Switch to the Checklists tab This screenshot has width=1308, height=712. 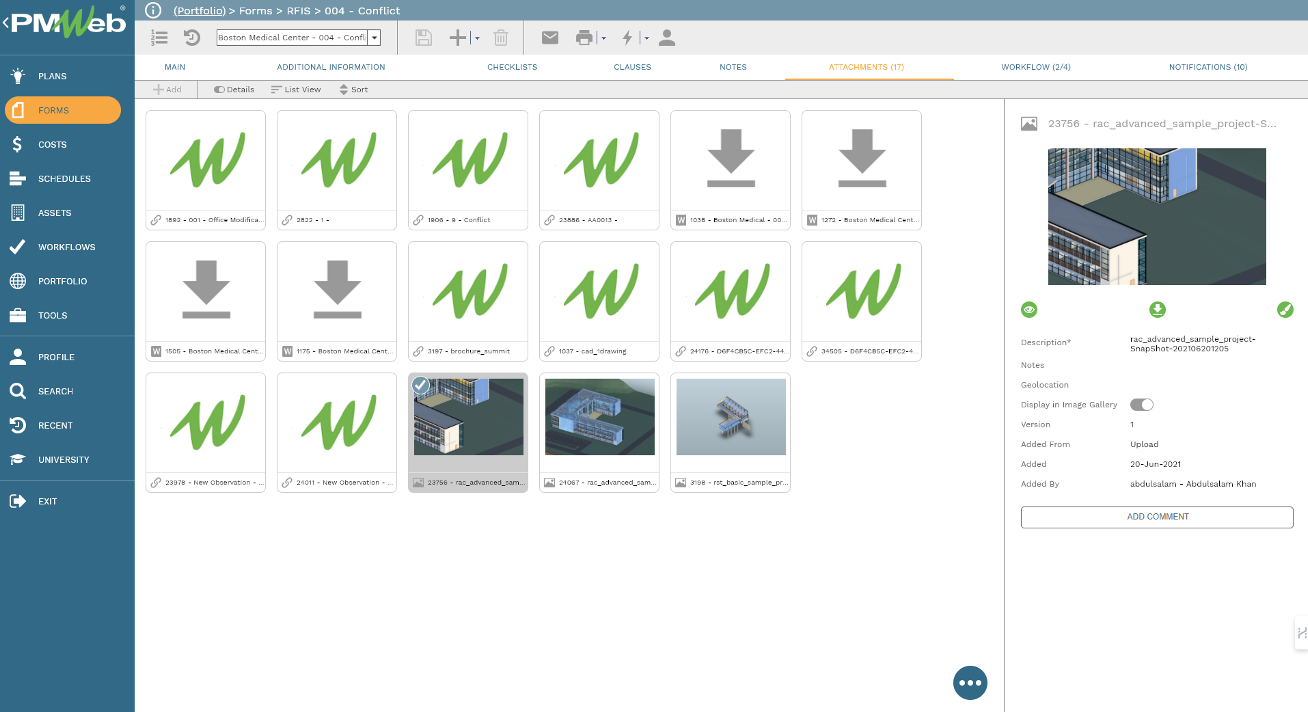(512, 67)
